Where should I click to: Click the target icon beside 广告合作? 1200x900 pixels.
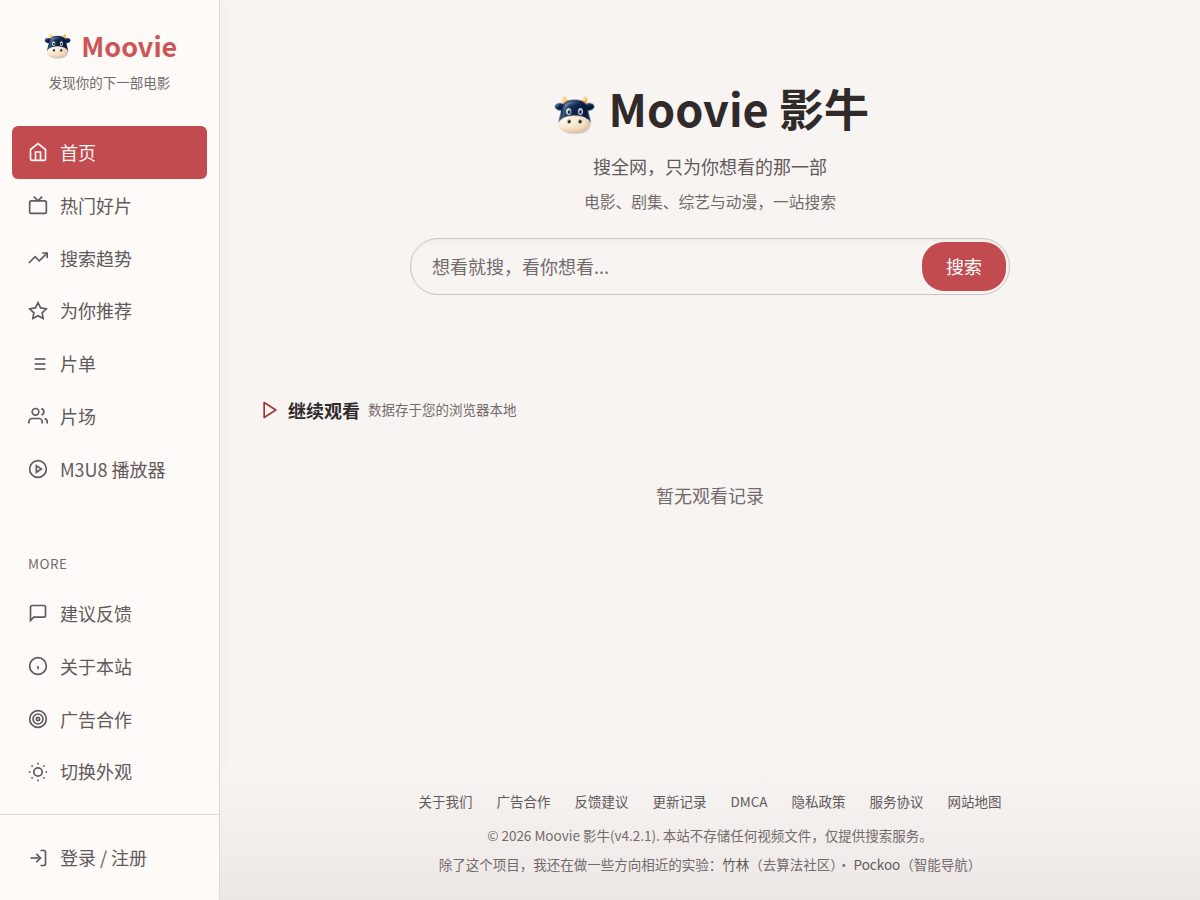(x=38, y=720)
